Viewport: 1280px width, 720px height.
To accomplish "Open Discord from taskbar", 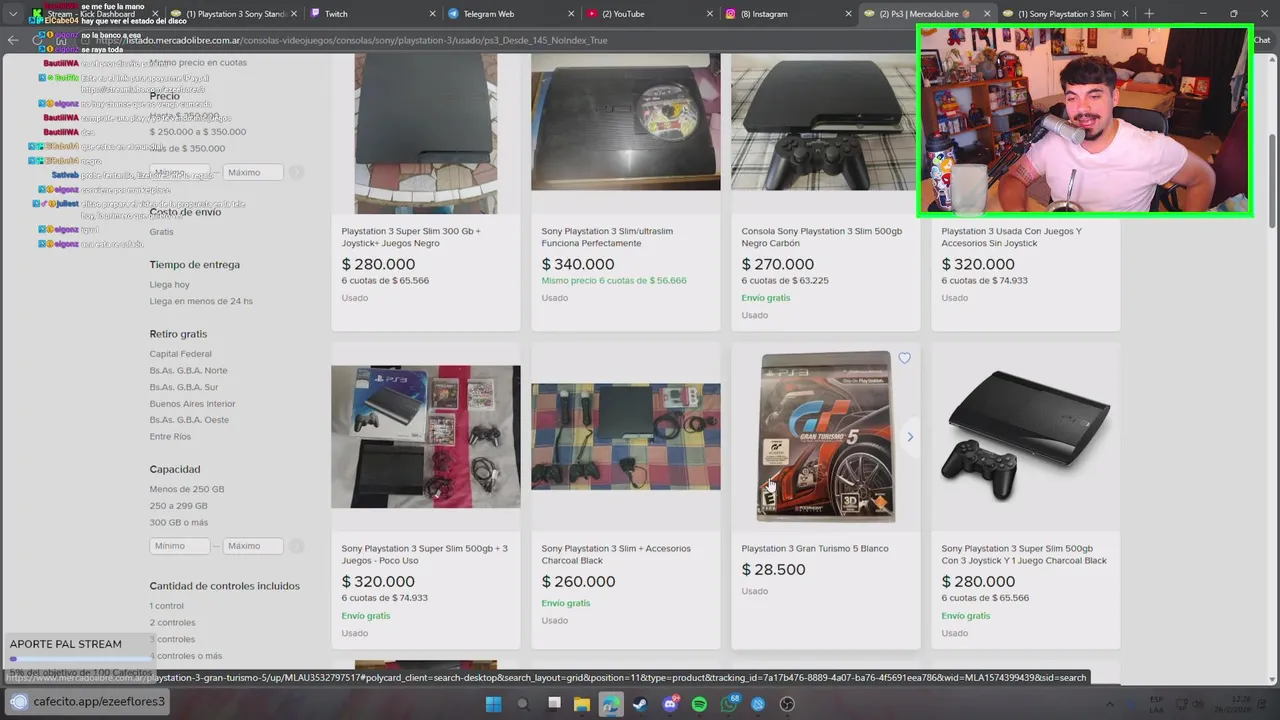I will tap(670, 704).
